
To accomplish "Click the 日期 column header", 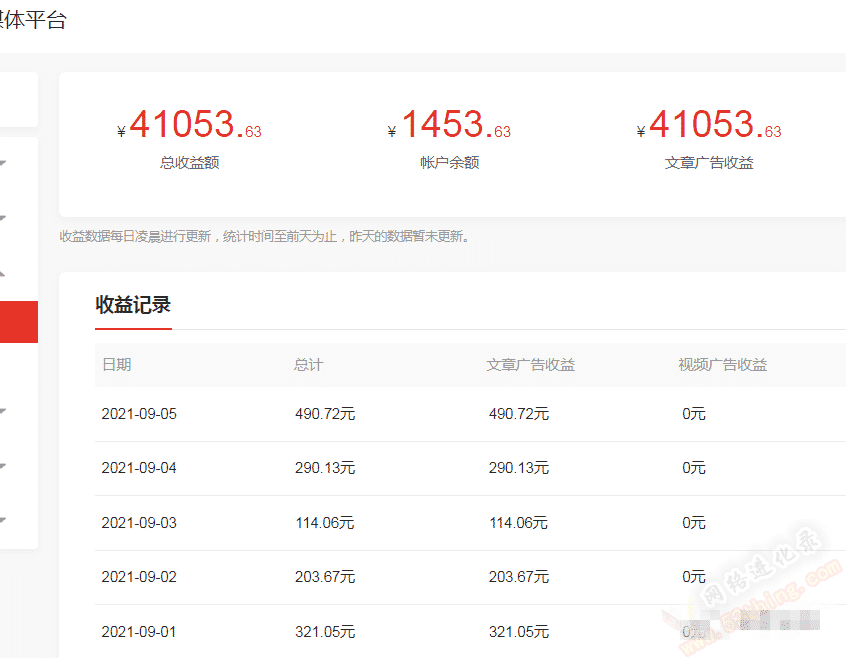I will (117, 365).
